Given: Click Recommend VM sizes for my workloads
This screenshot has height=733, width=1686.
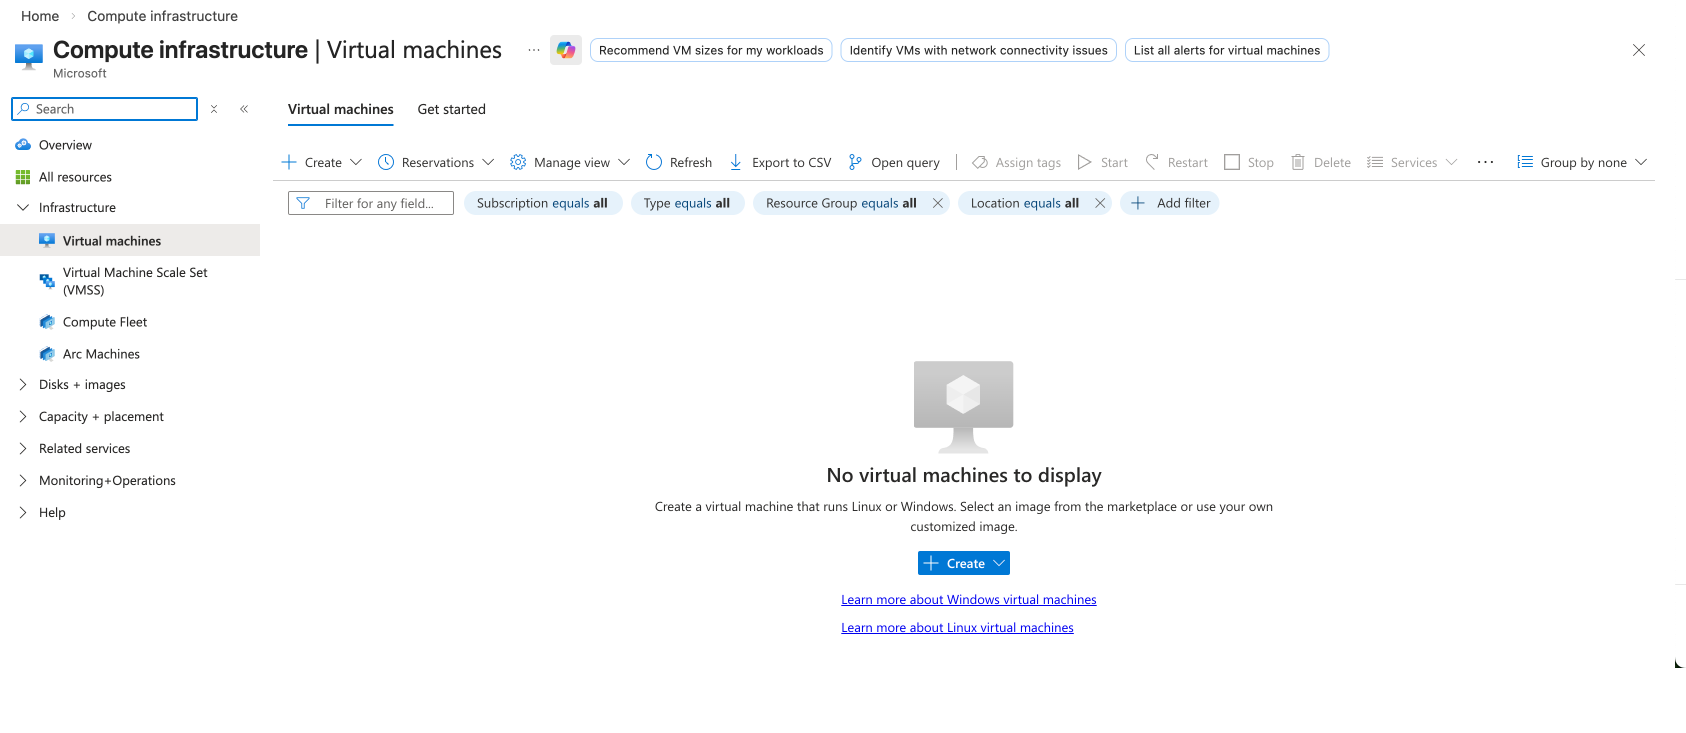Looking at the screenshot, I should 711,50.
